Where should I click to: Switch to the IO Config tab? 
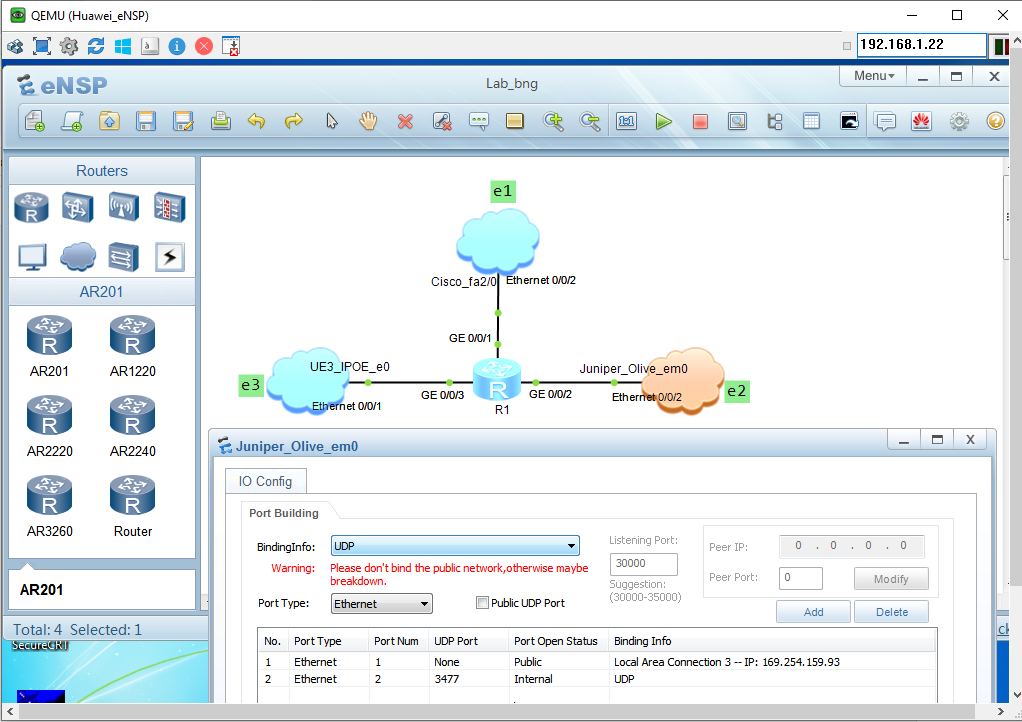pyautogui.click(x=265, y=481)
